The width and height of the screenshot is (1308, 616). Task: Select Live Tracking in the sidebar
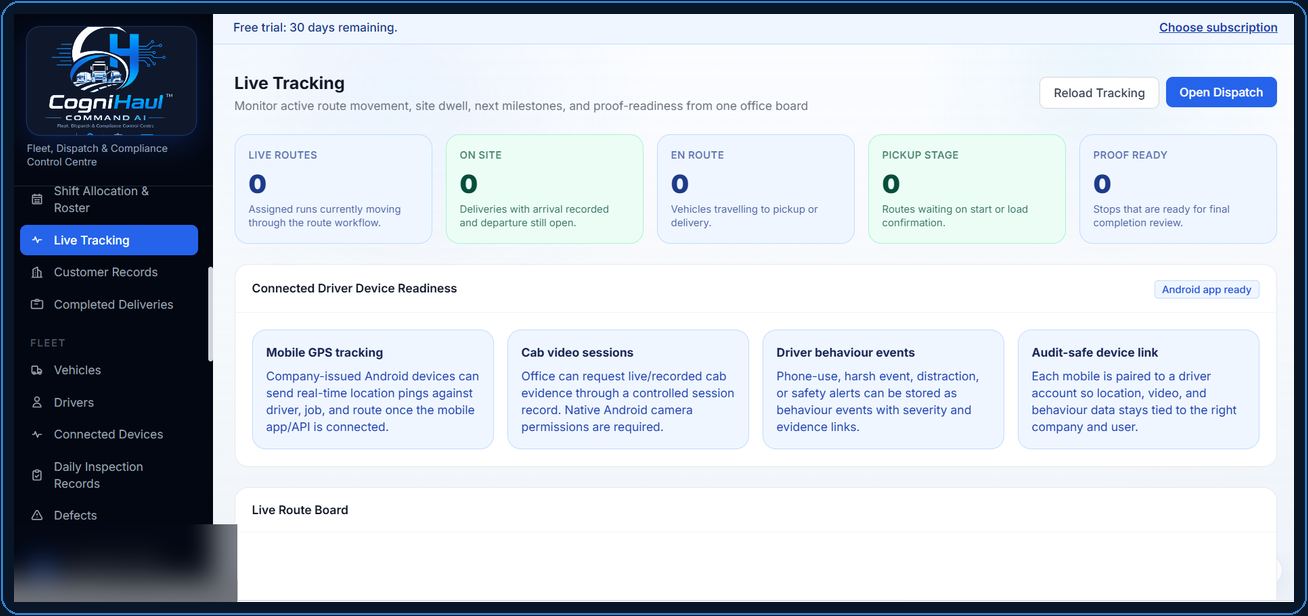(109, 240)
